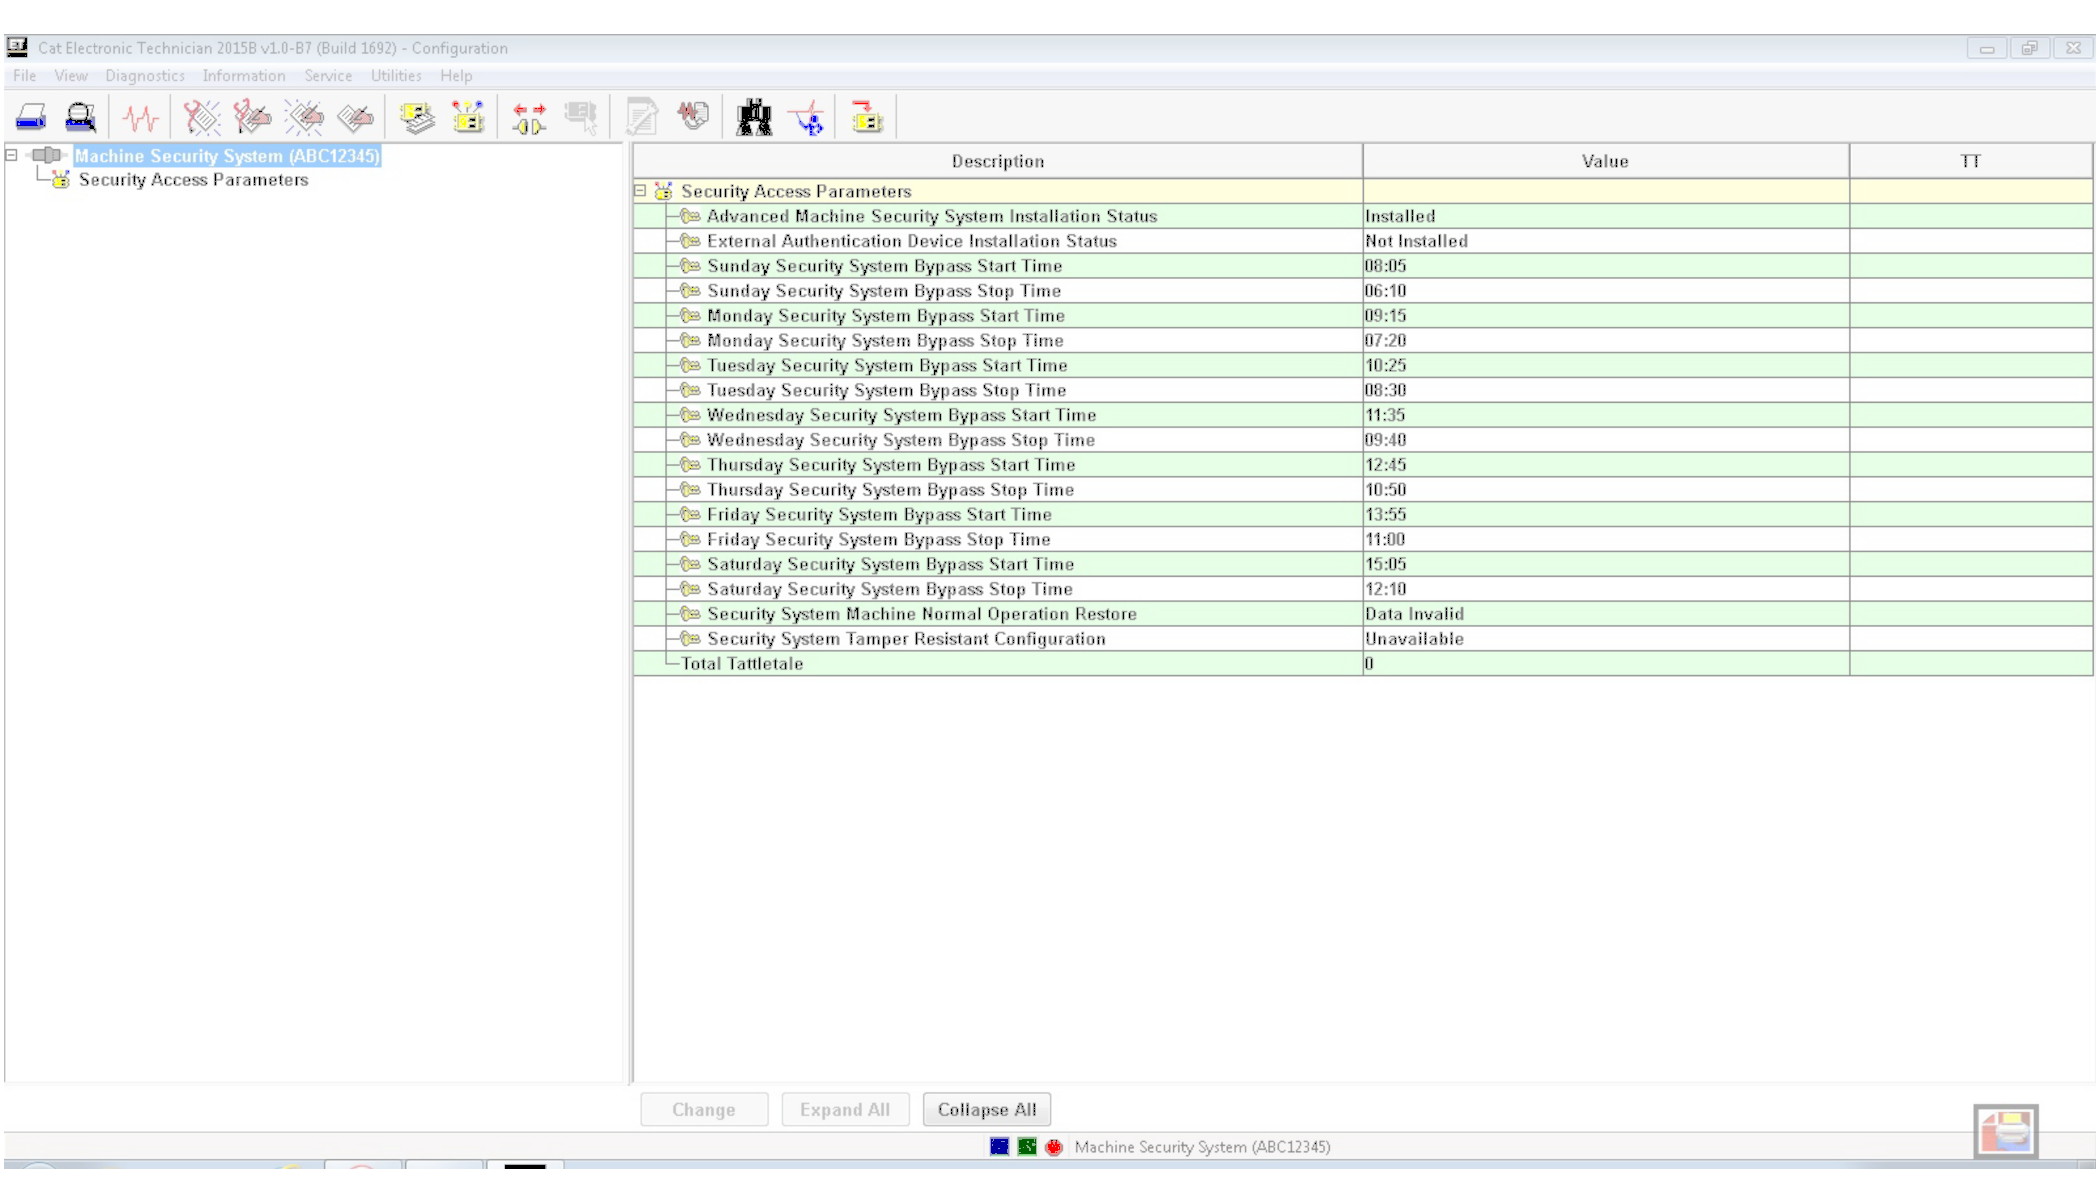Click the binoculars search icon
The width and height of the screenshot is (2100, 1200).
(x=755, y=118)
